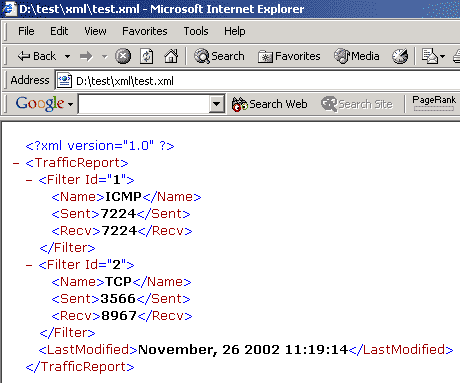The width and height of the screenshot is (460, 383).
Task: Expand the Google search box dropdown arrow
Action: [217, 104]
